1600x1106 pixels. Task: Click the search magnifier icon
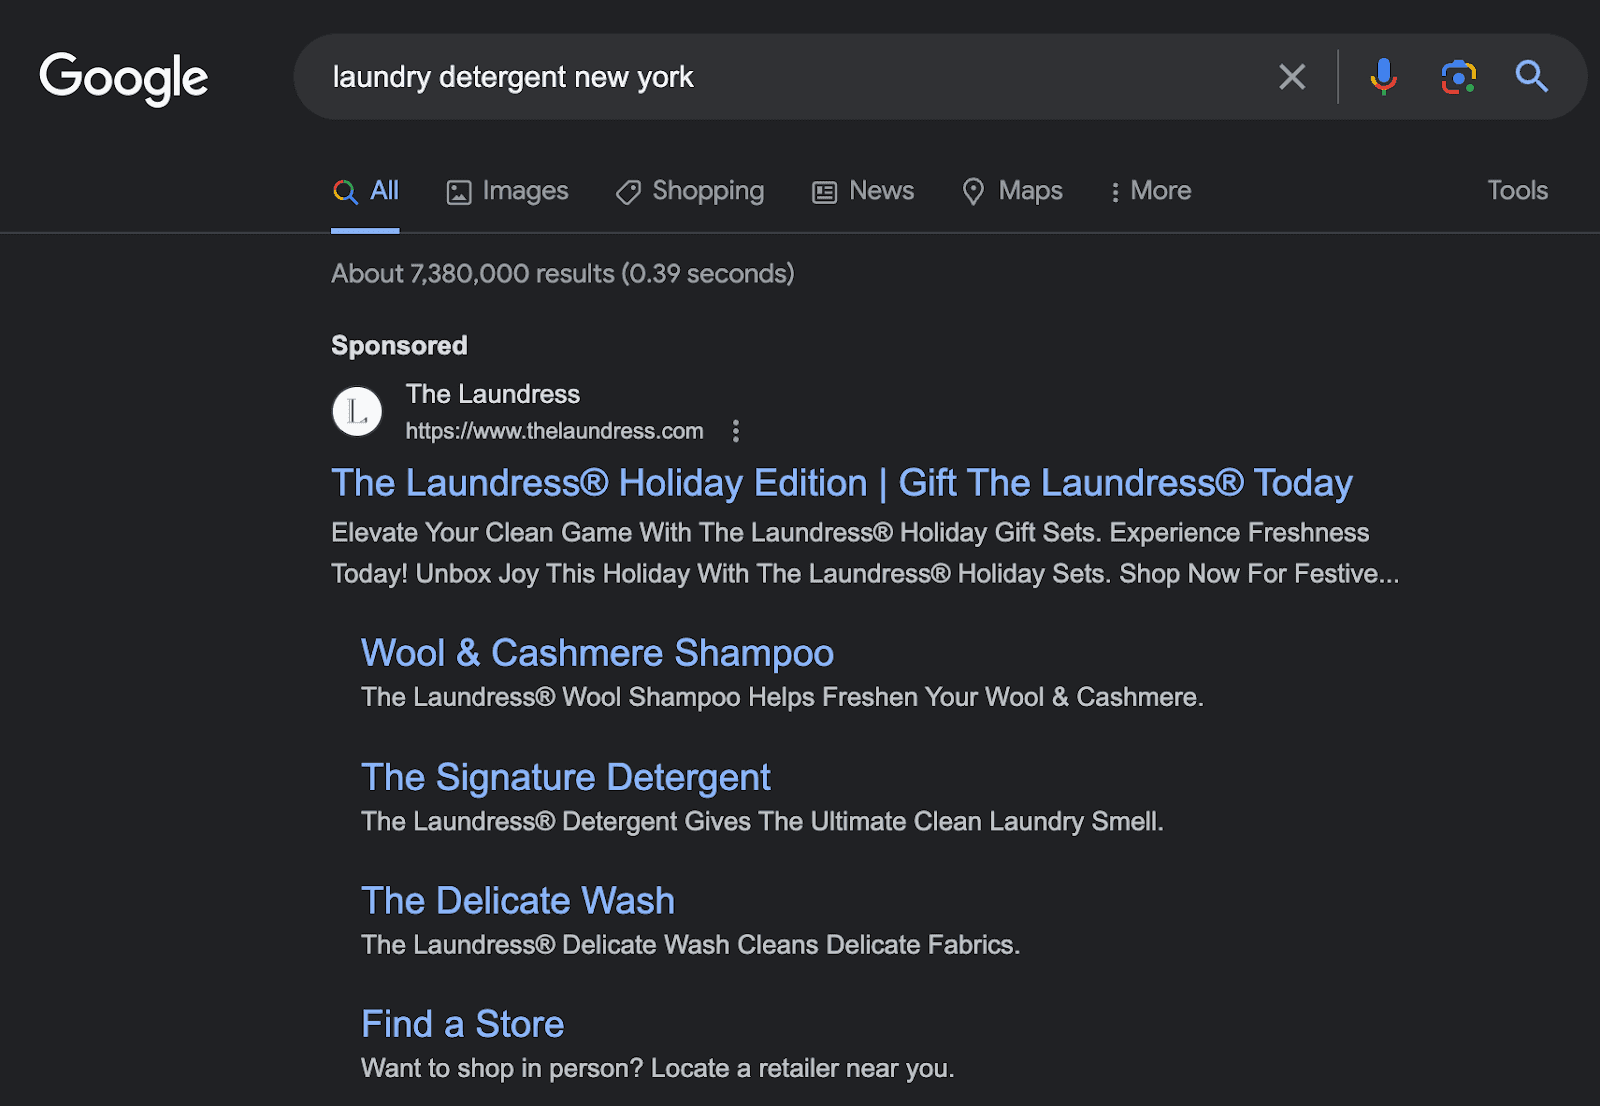tap(1531, 77)
